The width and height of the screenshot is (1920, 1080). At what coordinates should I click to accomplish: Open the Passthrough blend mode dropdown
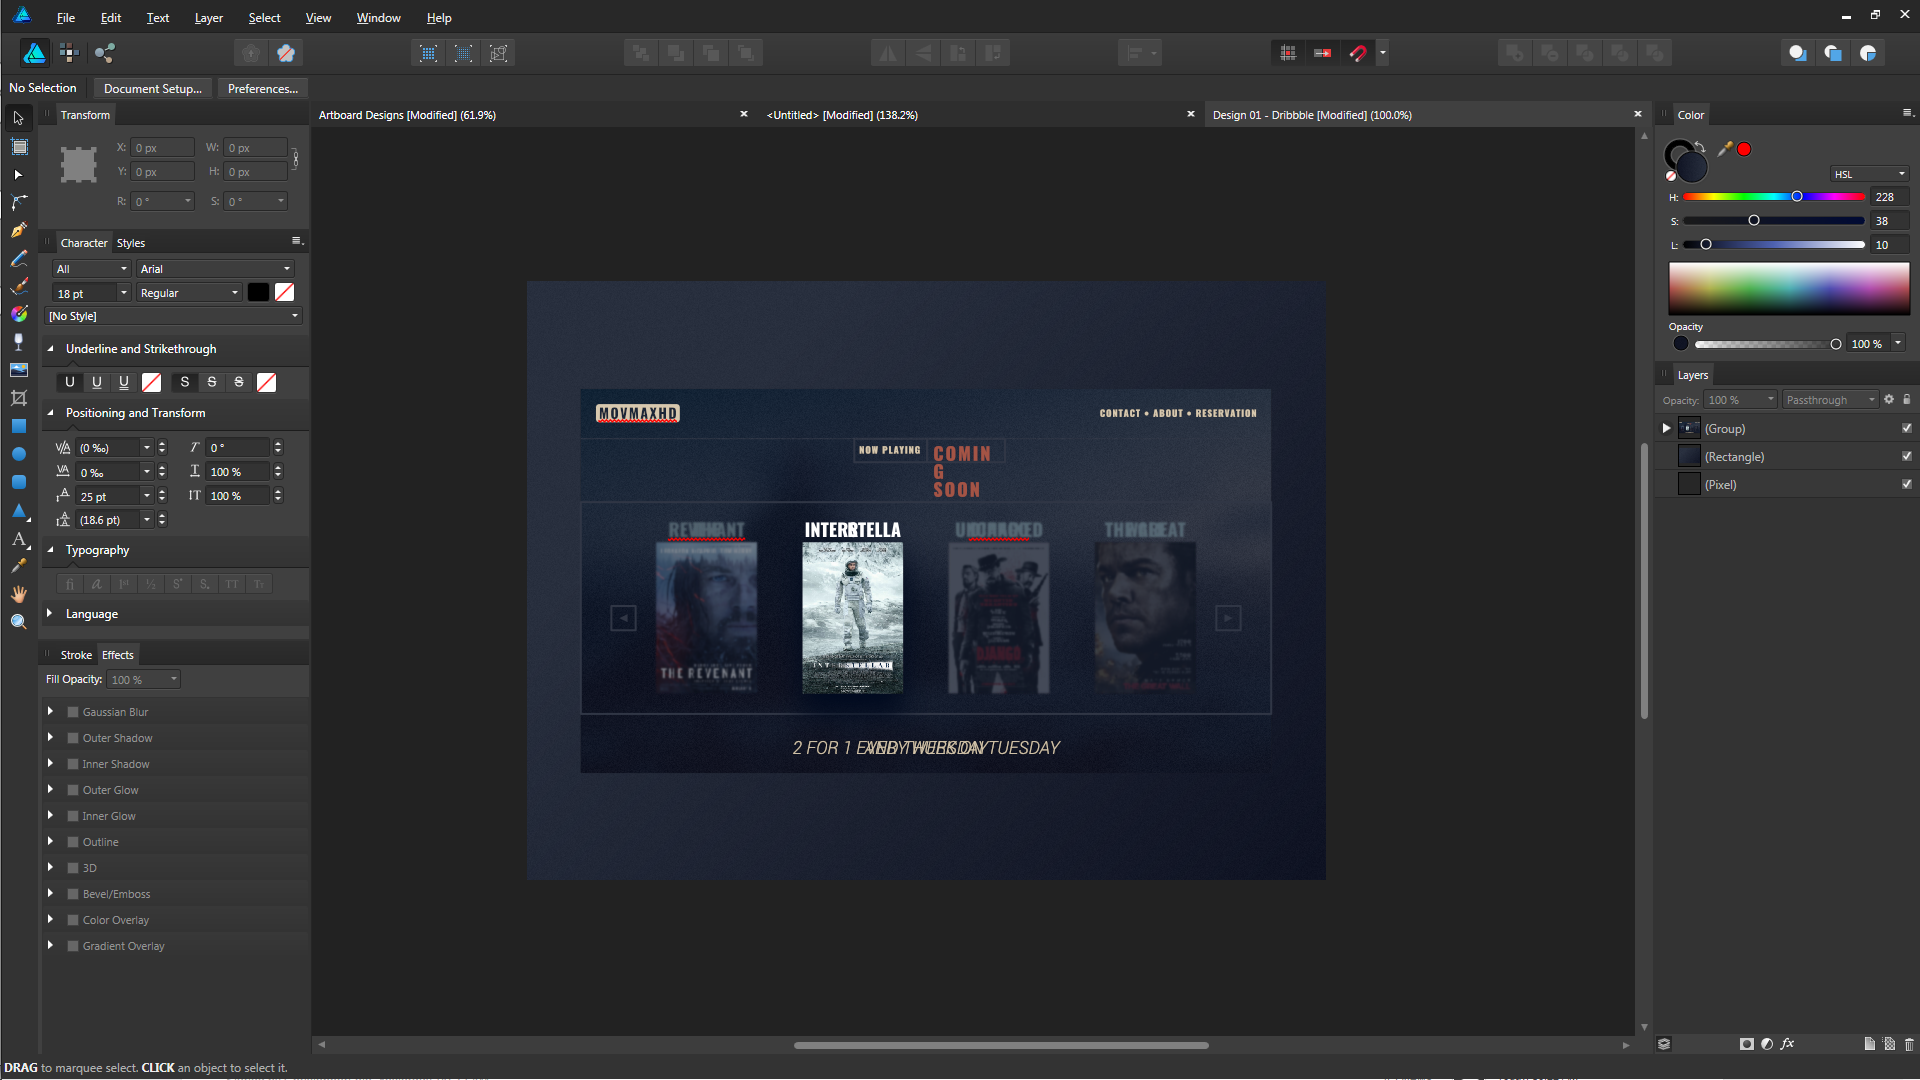pos(1830,400)
